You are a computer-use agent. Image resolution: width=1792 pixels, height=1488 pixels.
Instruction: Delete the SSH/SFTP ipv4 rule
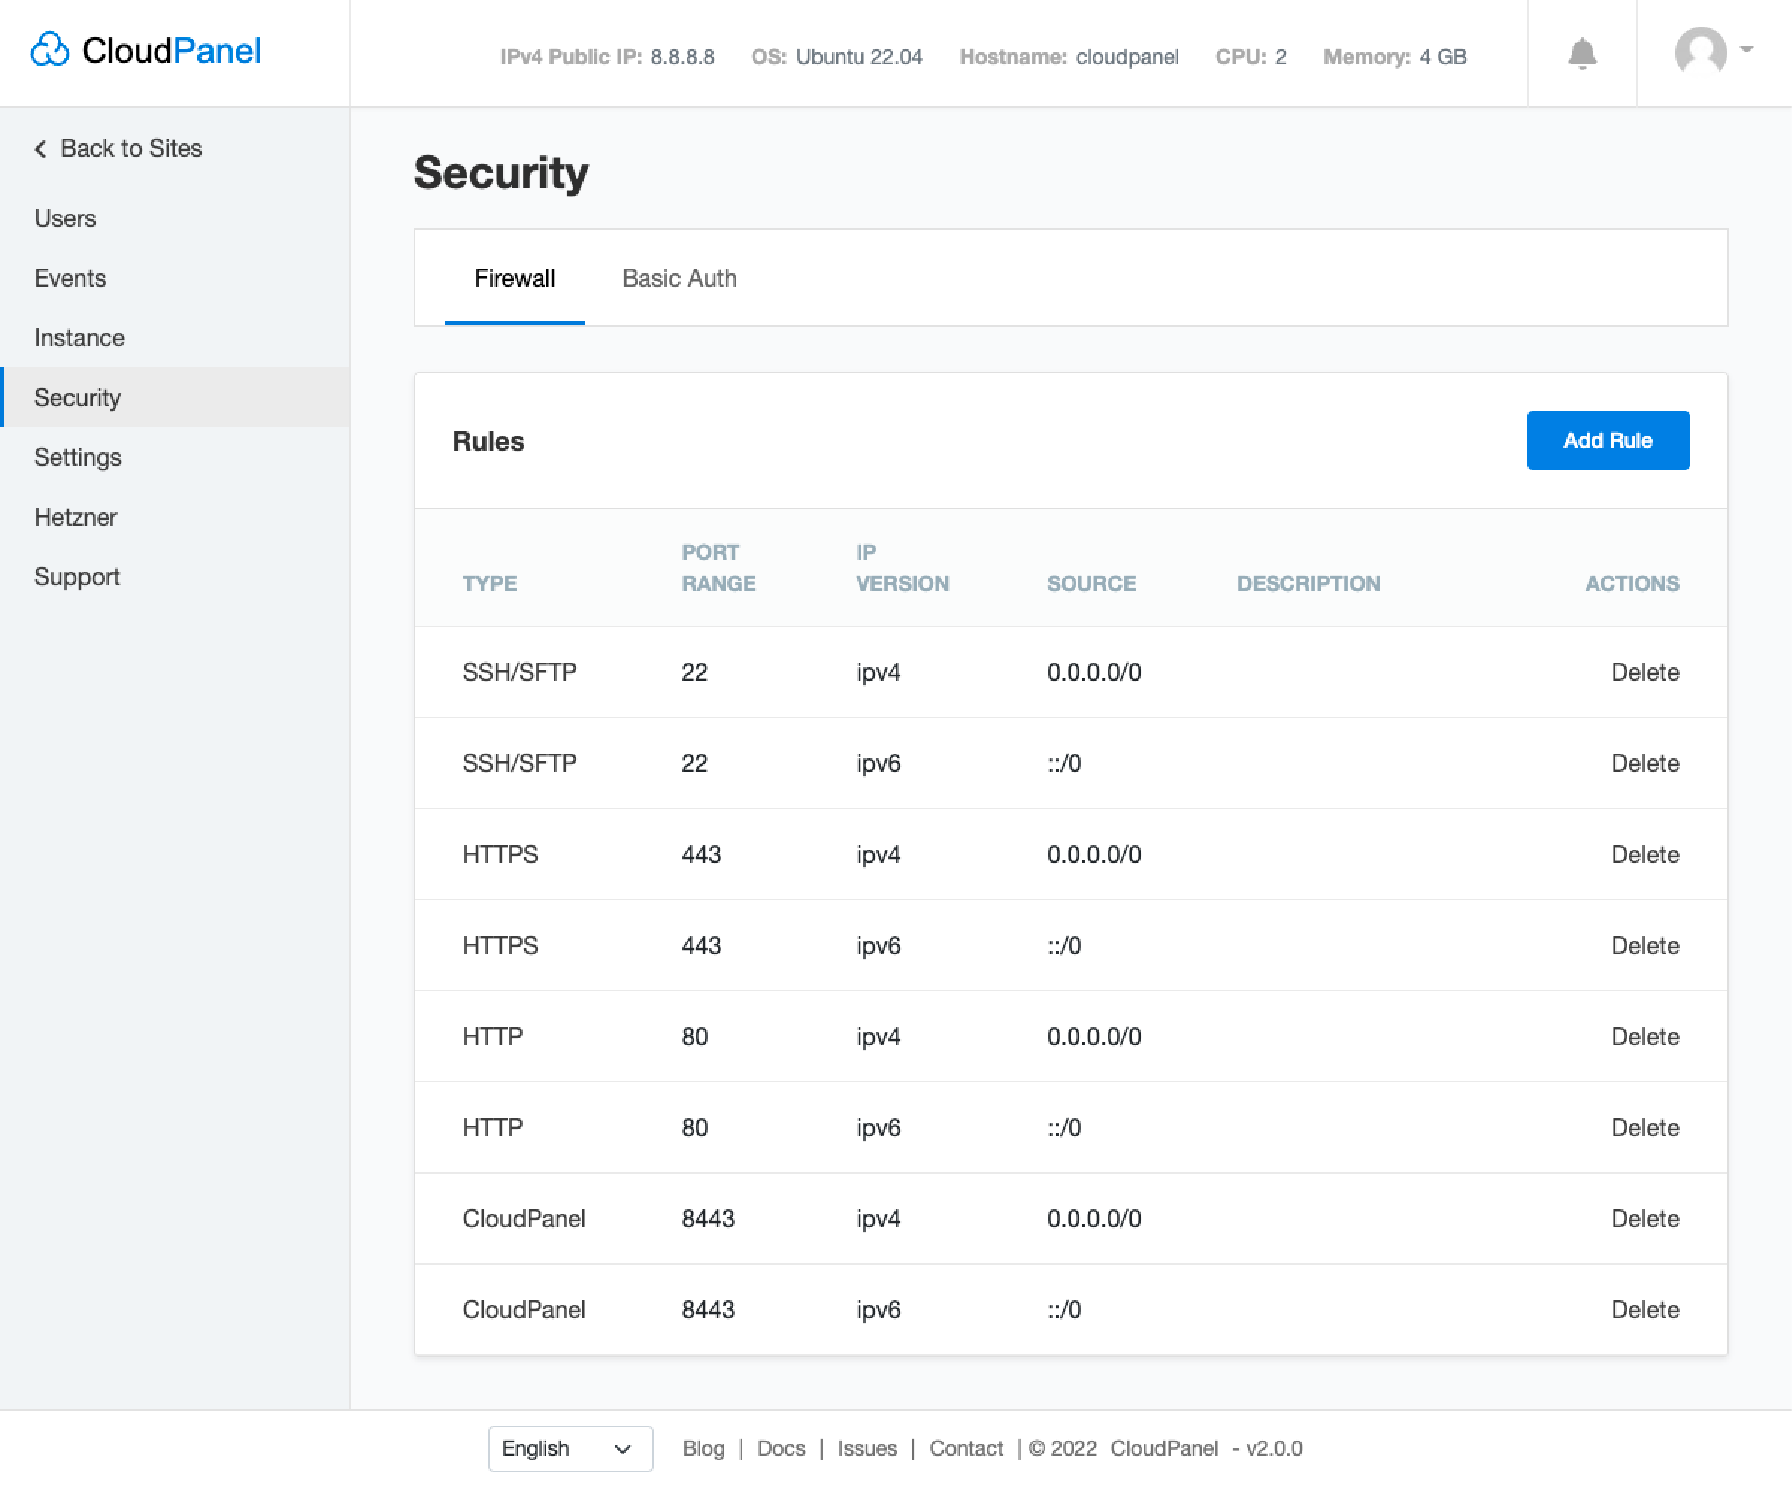point(1645,672)
